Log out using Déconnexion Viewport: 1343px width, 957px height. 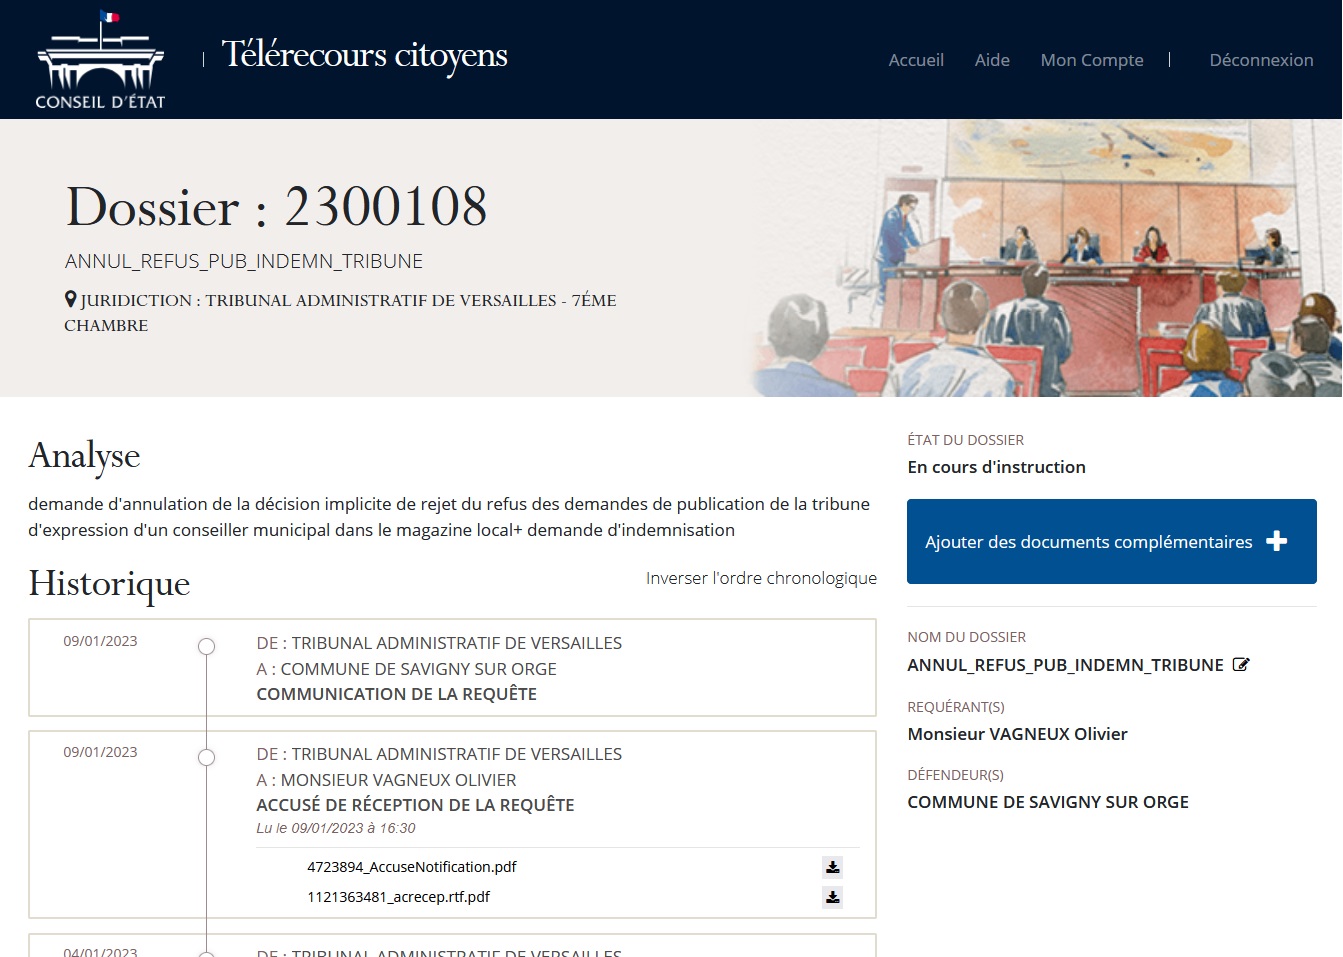(1260, 60)
